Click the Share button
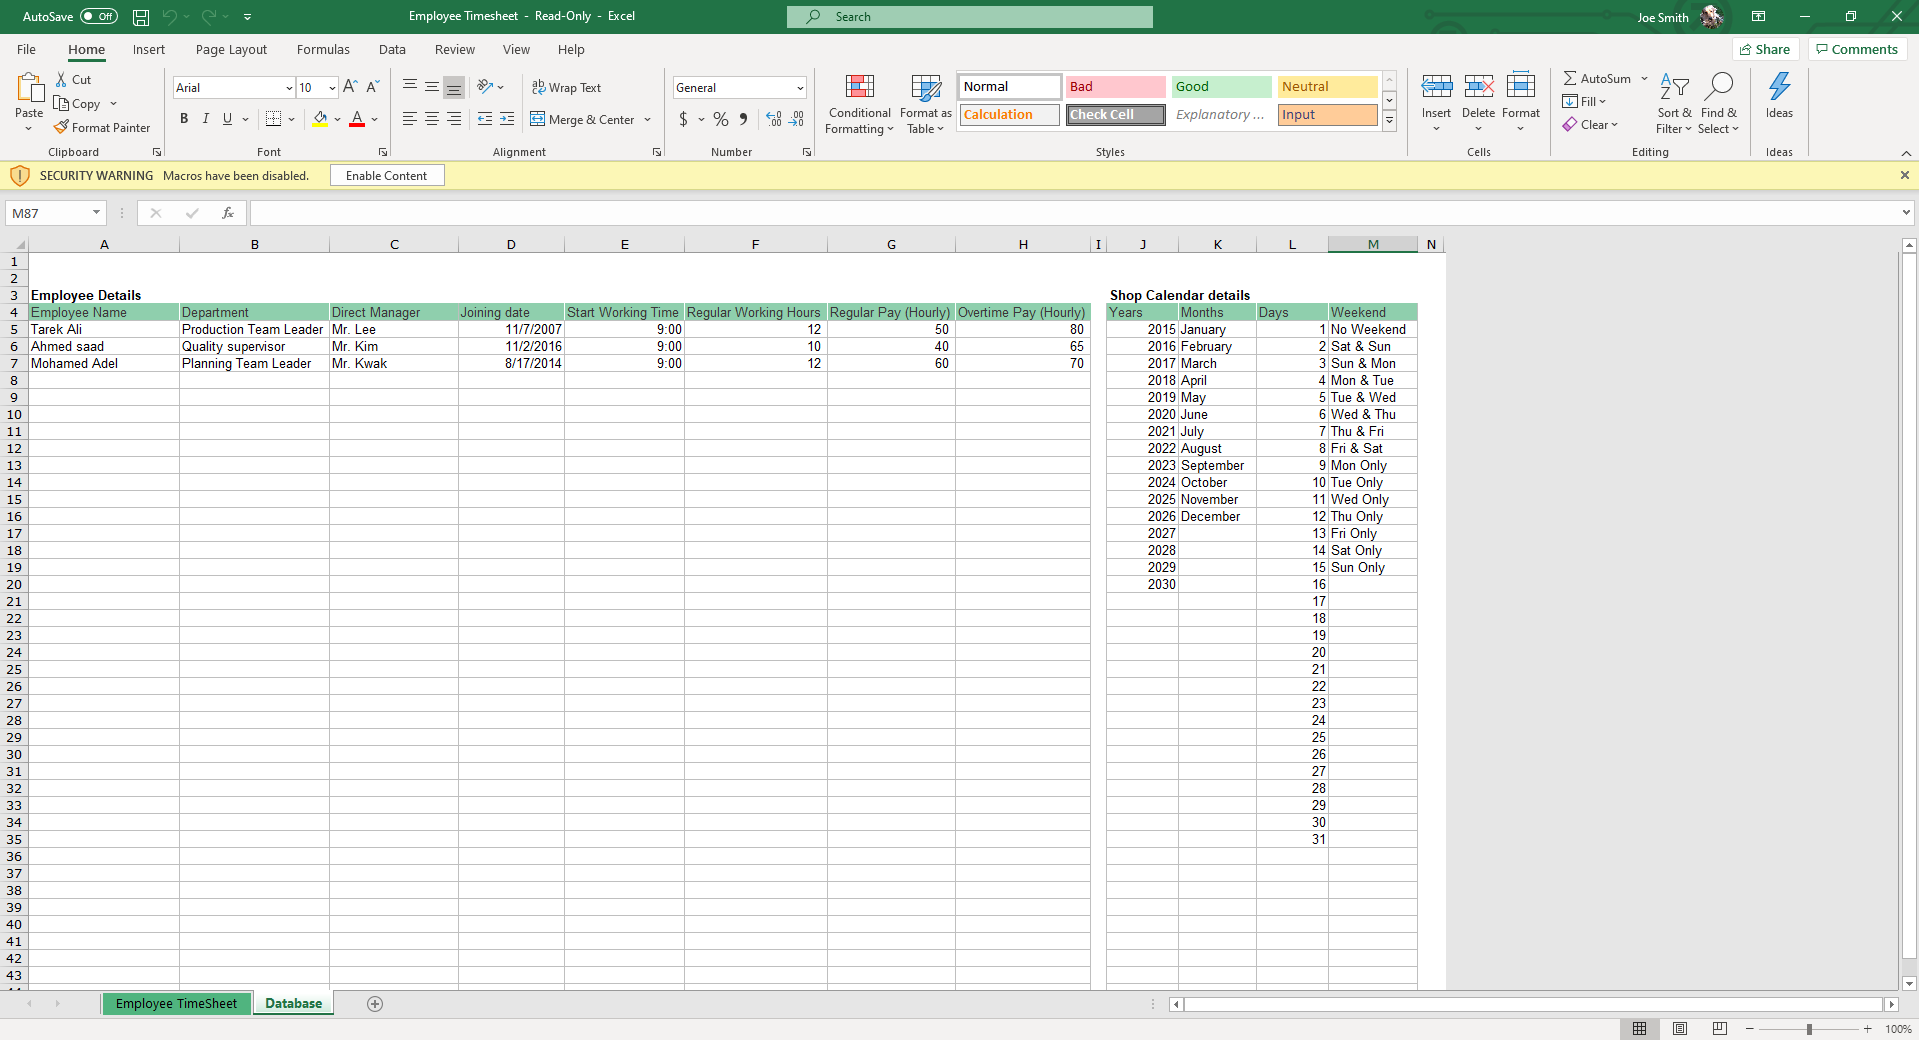 coord(1765,50)
